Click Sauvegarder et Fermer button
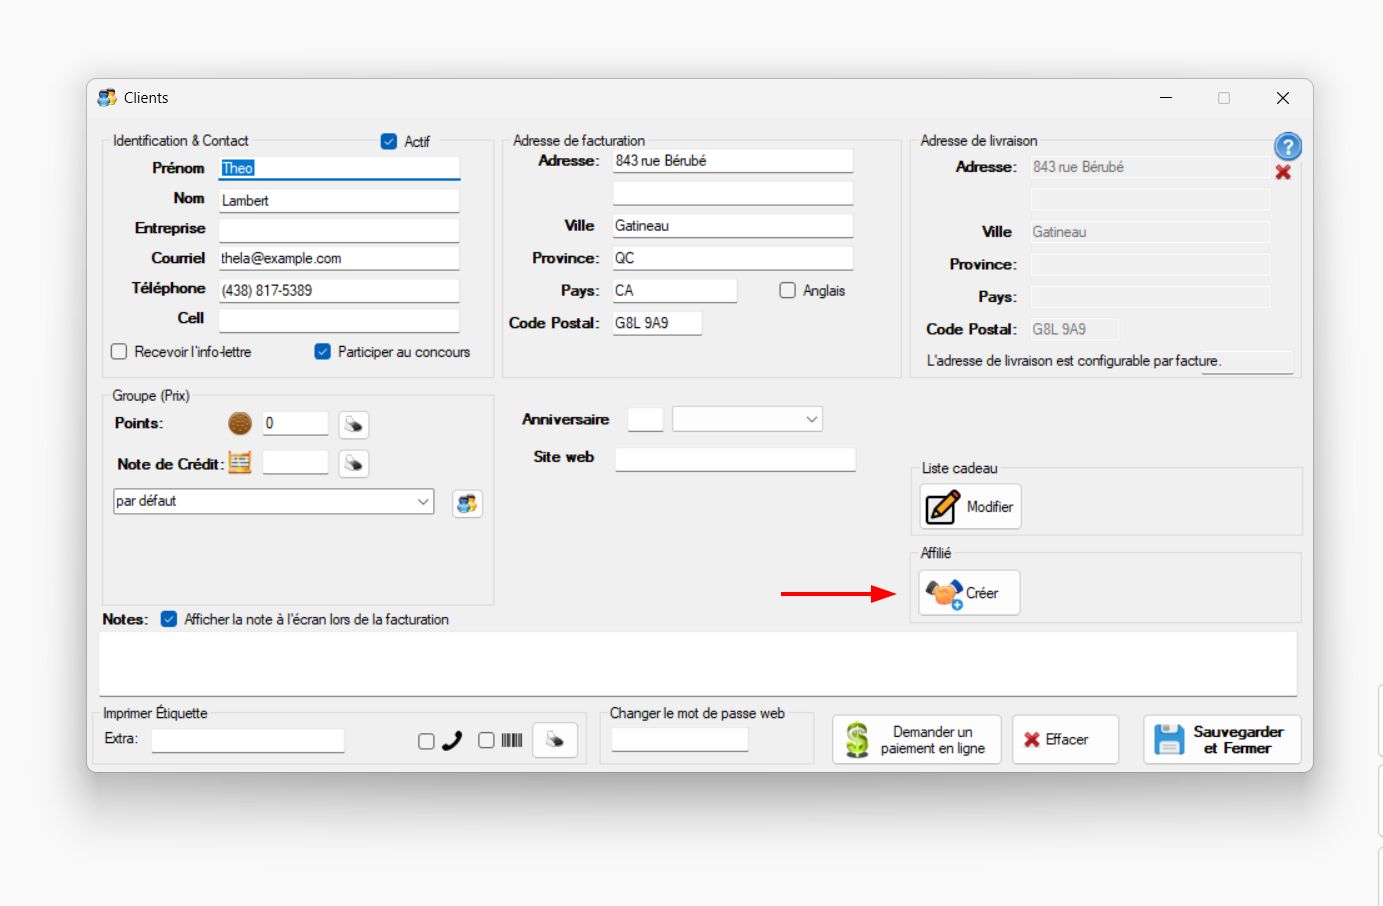This screenshot has width=1383, height=906. point(1221,740)
